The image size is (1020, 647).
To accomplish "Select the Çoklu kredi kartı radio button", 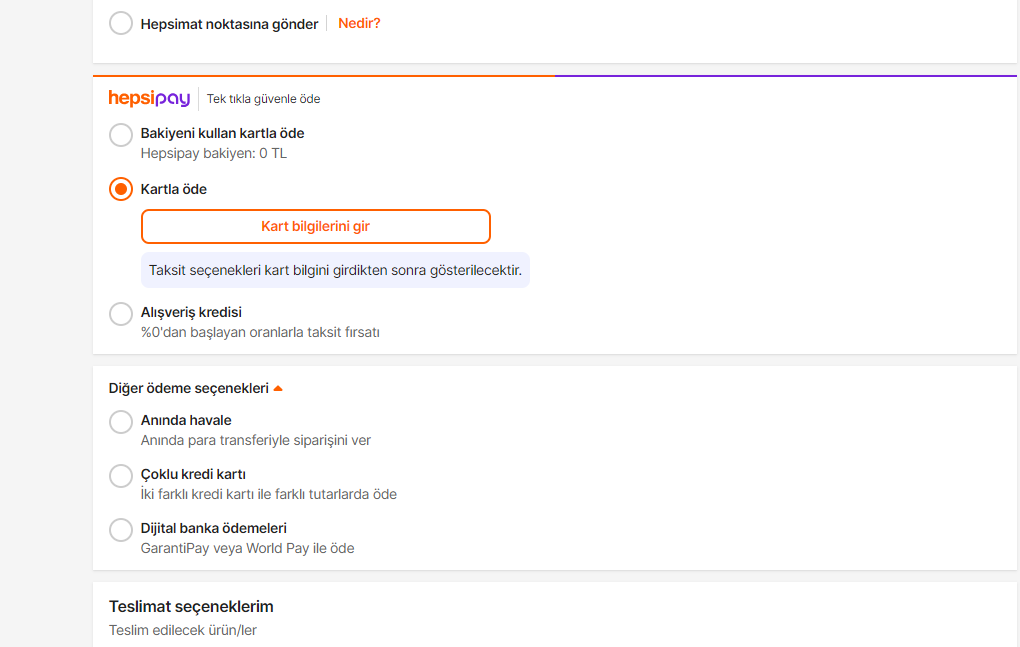I will click(121, 476).
